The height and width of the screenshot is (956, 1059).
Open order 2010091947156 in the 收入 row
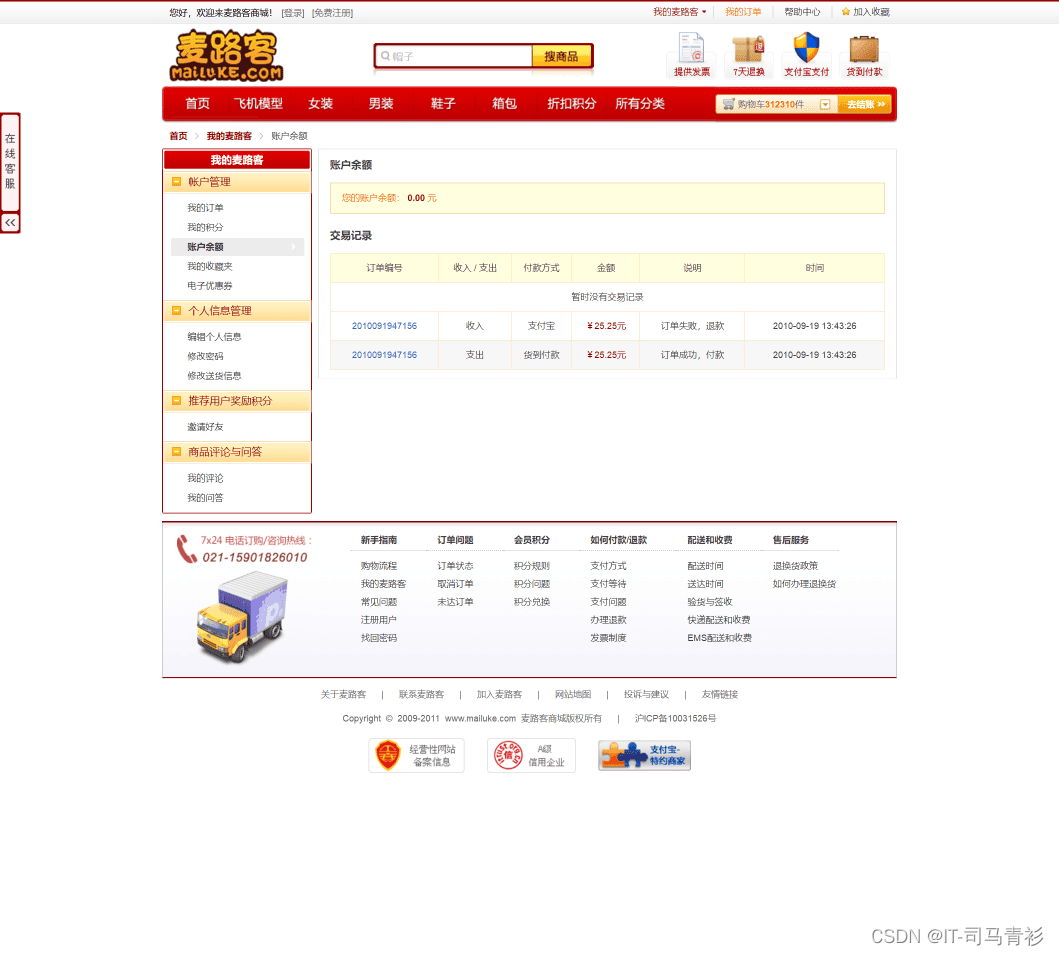384,326
